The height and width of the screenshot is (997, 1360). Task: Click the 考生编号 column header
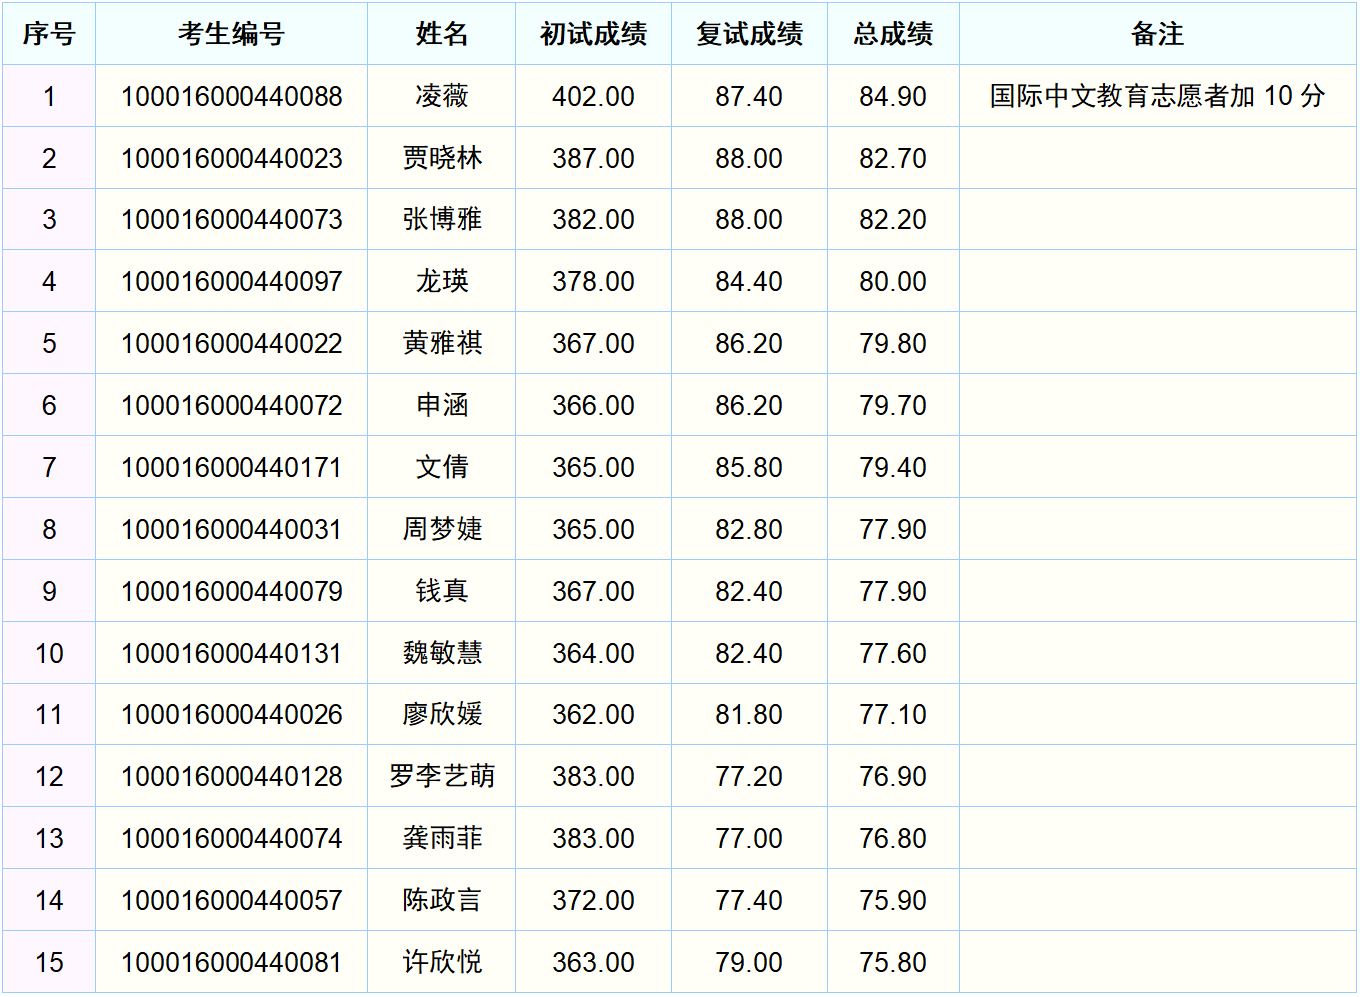[x=231, y=34]
